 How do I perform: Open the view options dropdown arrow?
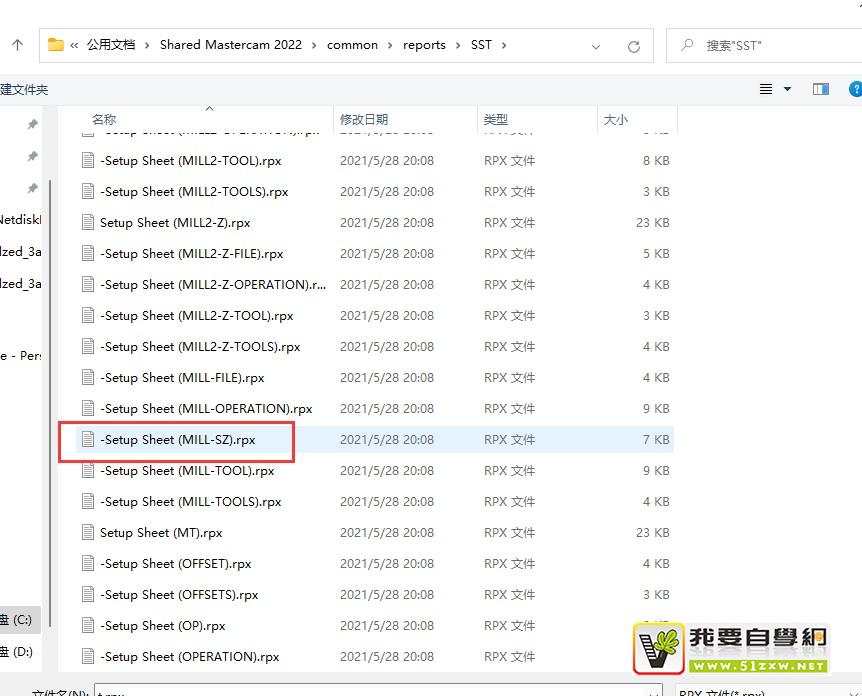pyautogui.click(x=788, y=89)
